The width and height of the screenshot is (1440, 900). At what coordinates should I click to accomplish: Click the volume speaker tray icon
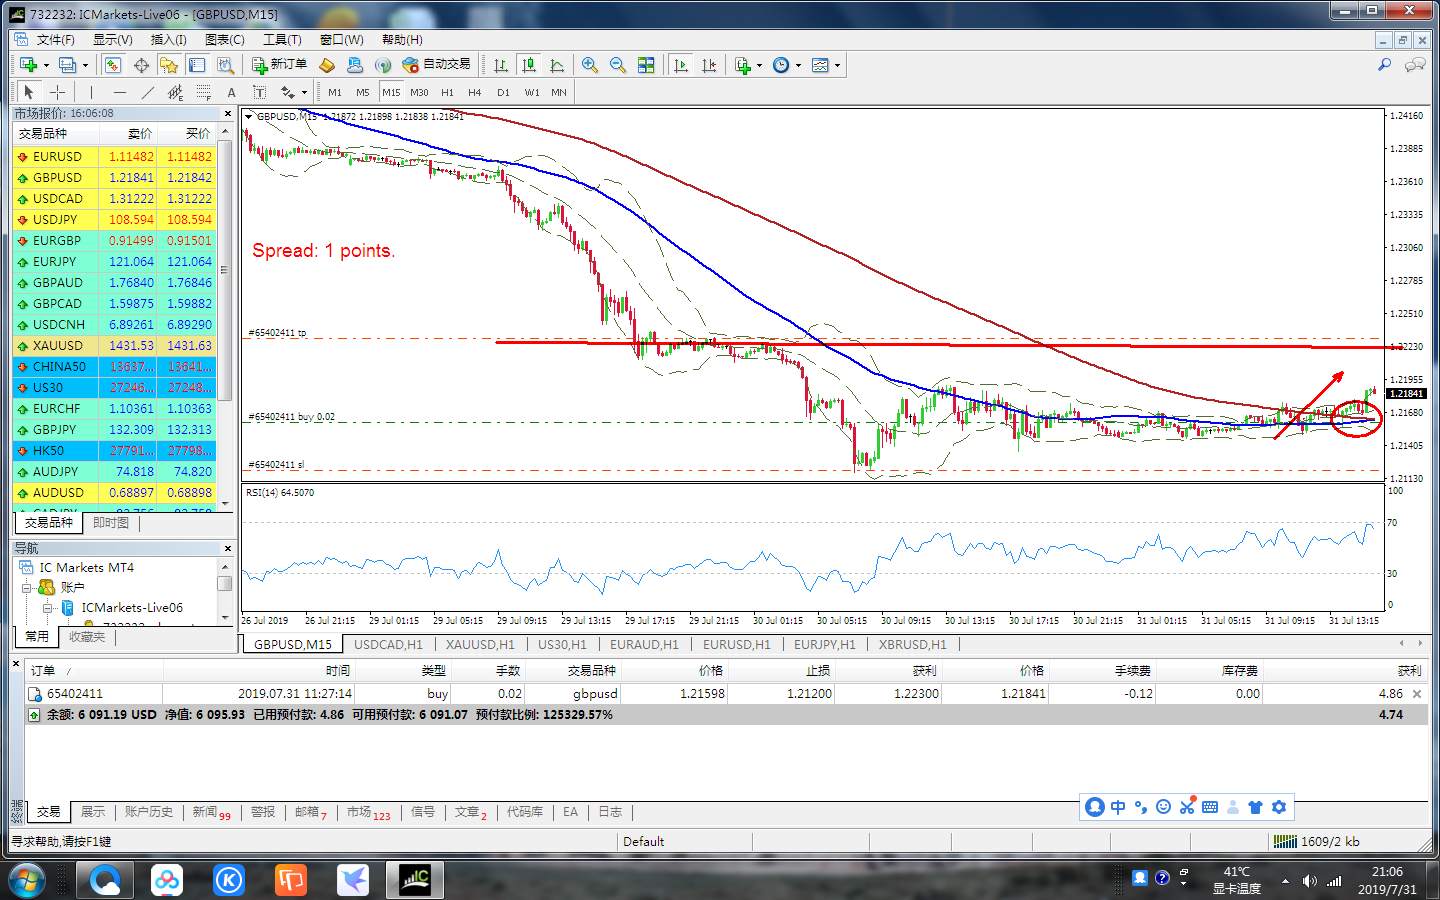(1309, 881)
